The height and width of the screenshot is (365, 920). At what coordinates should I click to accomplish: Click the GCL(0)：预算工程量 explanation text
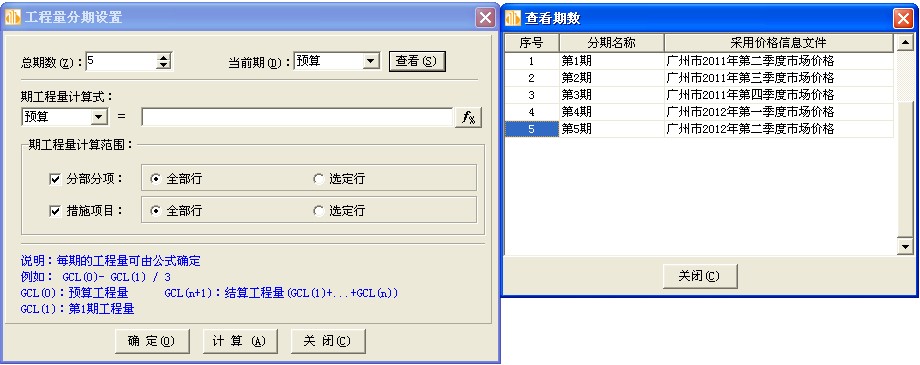pyautogui.click(x=74, y=293)
